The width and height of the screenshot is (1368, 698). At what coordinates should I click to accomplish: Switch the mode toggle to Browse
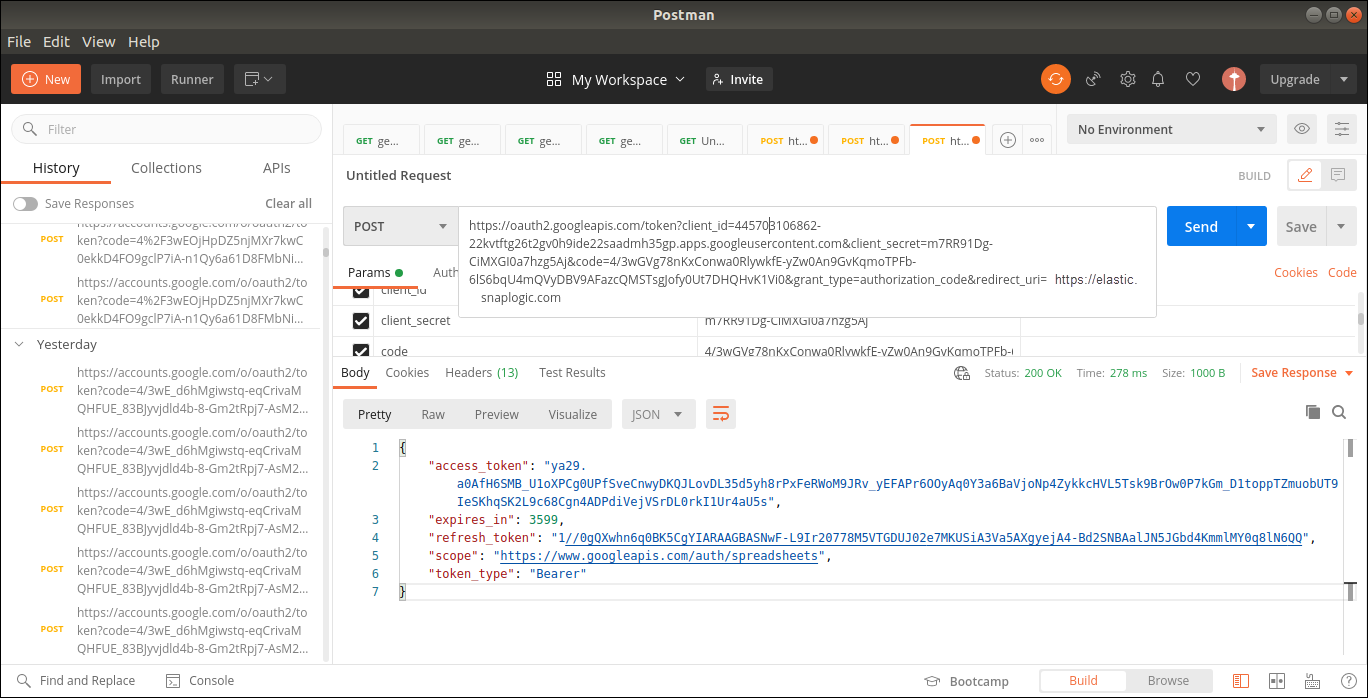(1168, 681)
